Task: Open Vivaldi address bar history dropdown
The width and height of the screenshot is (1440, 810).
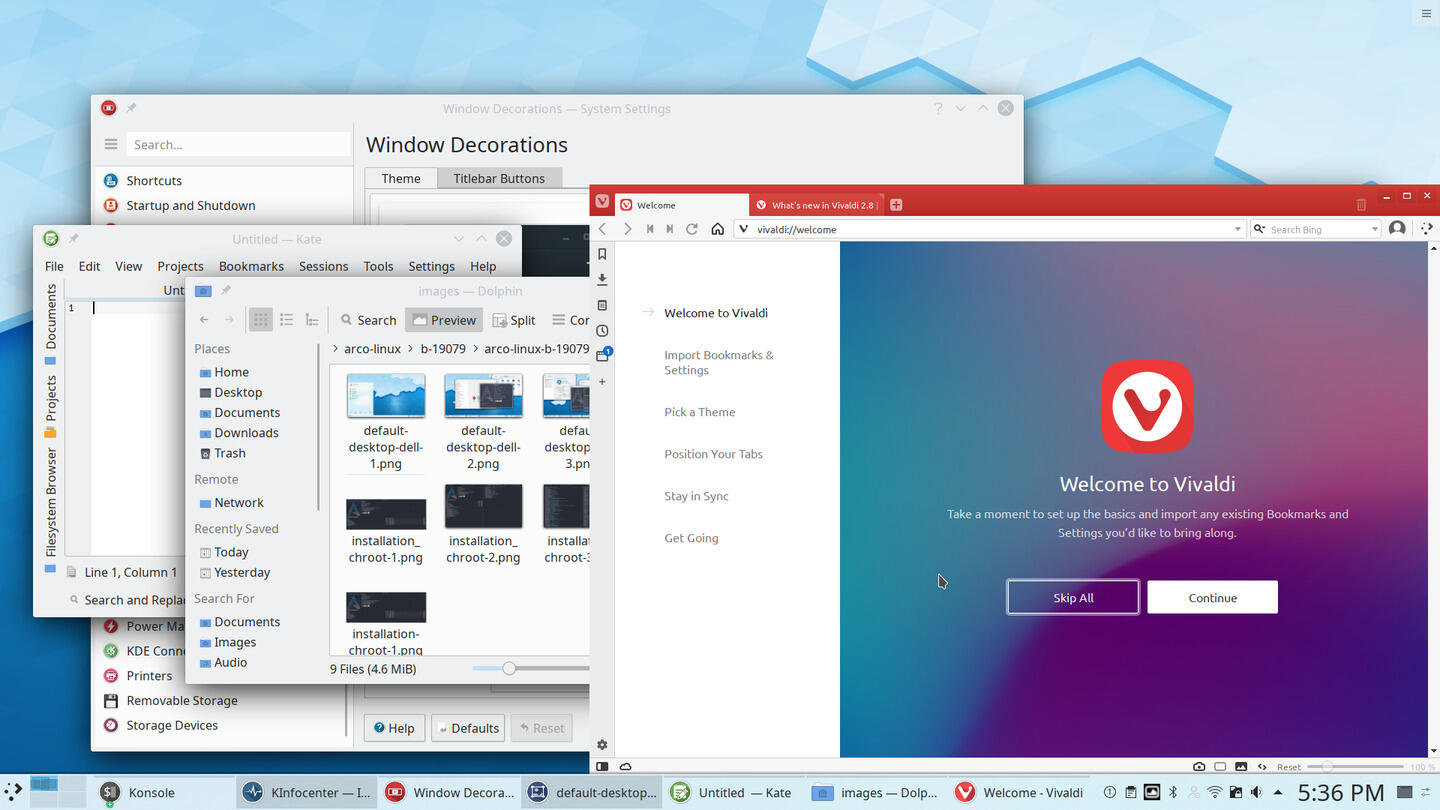Action: click(x=1237, y=229)
